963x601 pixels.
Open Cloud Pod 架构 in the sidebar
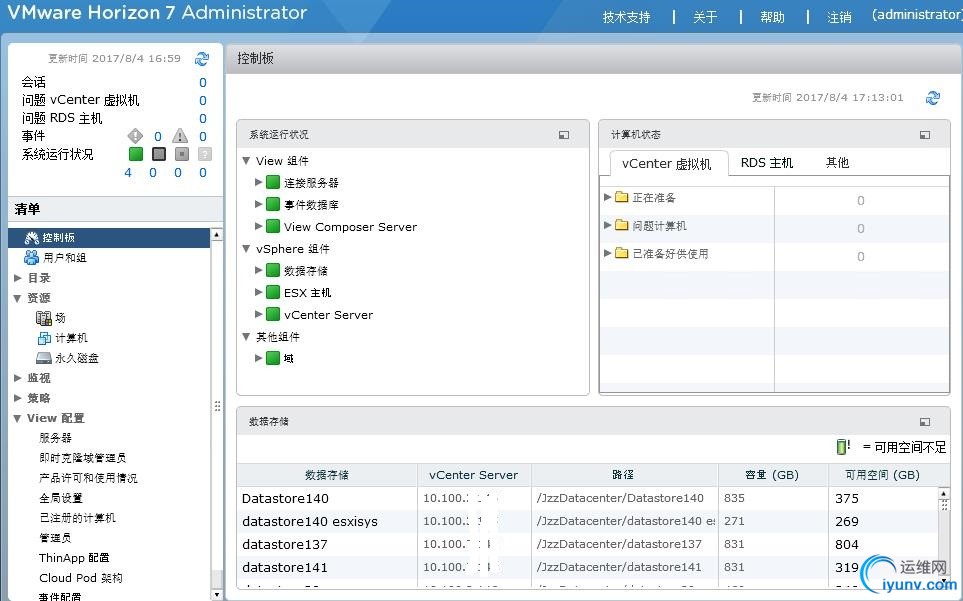(x=81, y=578)
